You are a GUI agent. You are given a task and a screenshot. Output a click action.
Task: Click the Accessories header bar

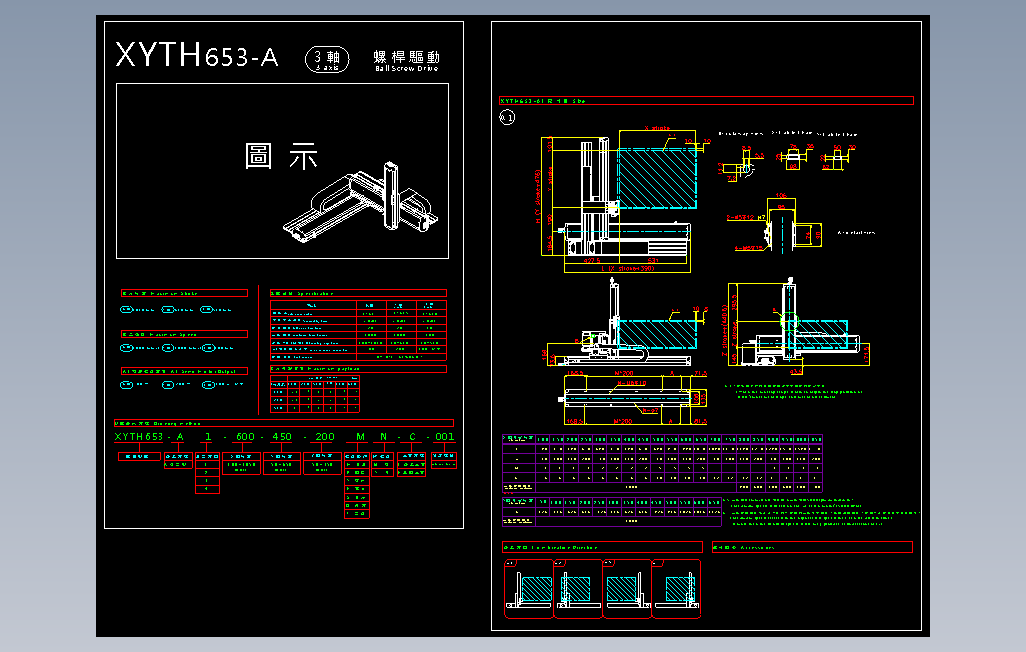point(812,547)
